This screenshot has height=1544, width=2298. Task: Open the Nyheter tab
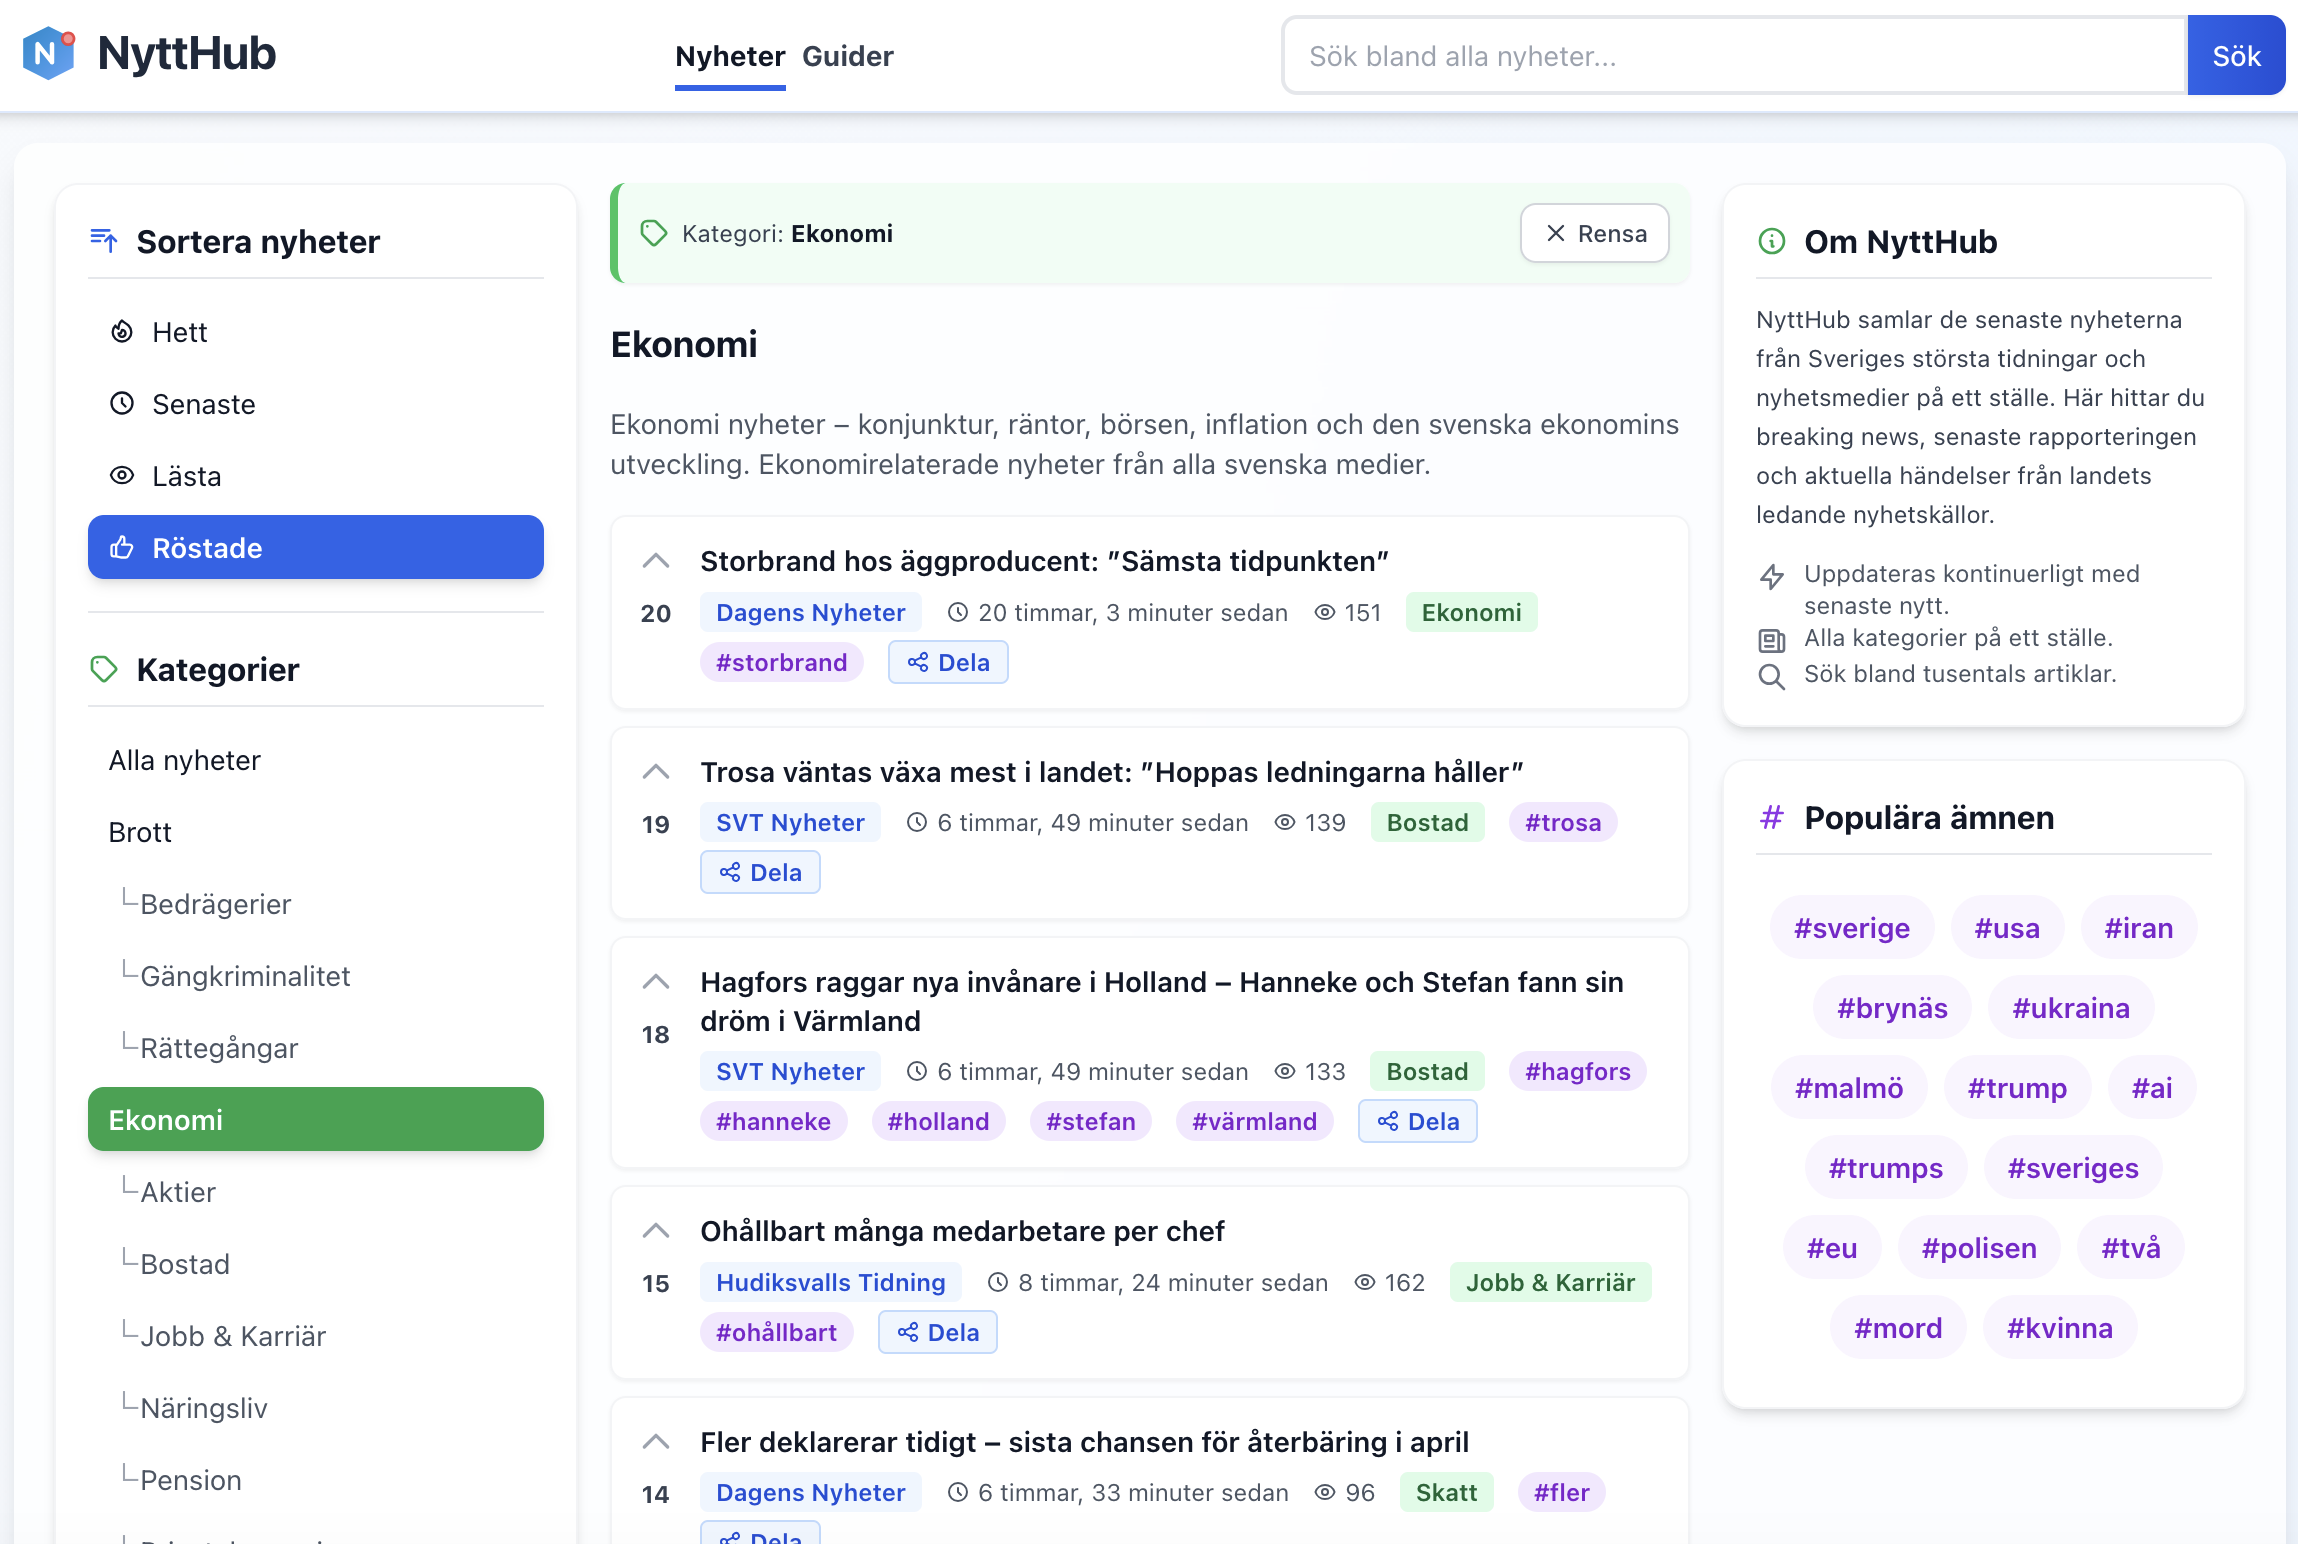(x=730, y=56)
